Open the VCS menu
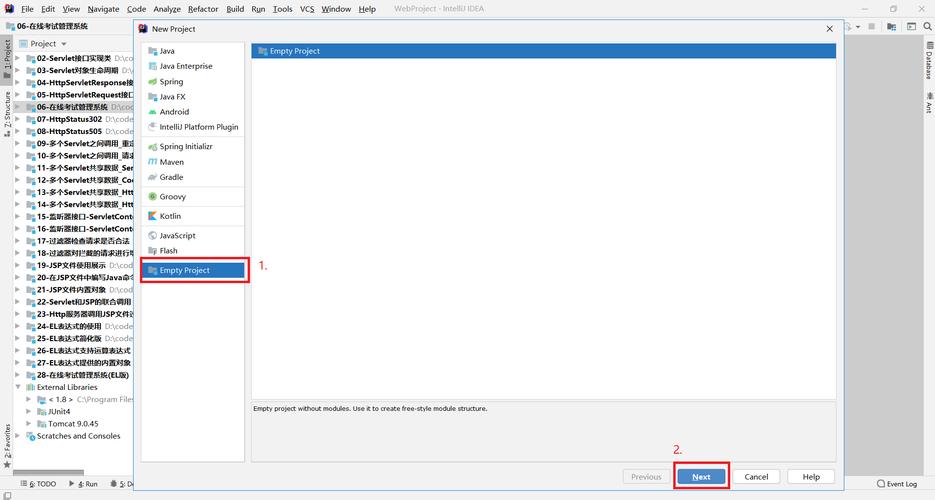This screenshot has height=500, width=935. point(306,9)
